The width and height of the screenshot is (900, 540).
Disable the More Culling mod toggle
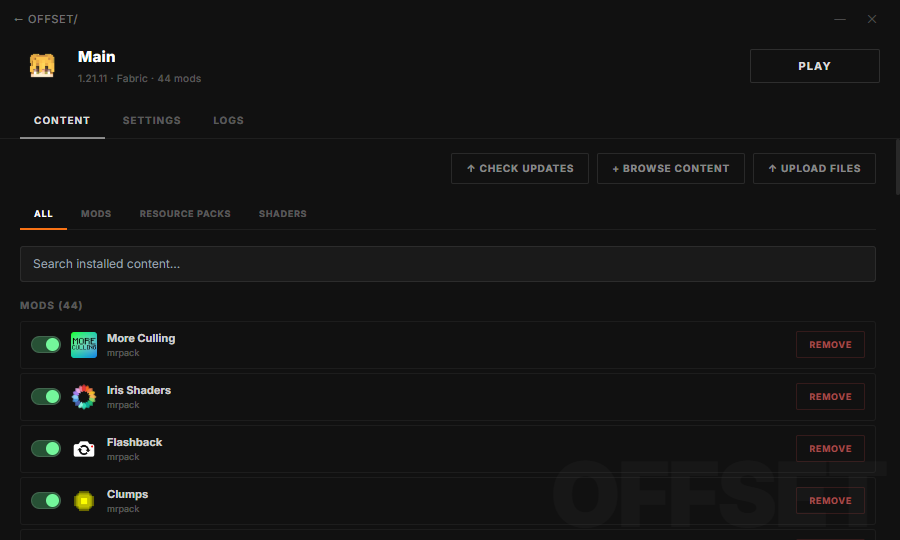pyautogui.click(x=46, y=345)
